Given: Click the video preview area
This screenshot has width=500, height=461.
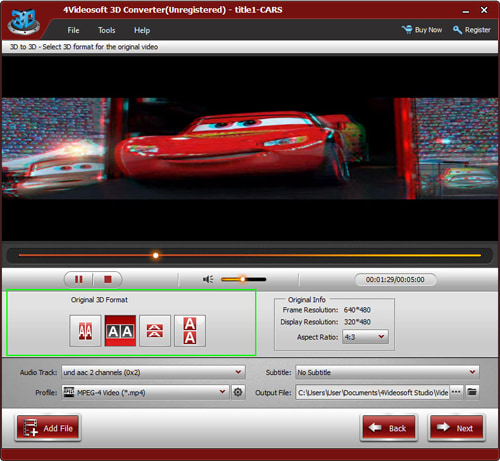Looking at the screenshot, I should (250, 149).
